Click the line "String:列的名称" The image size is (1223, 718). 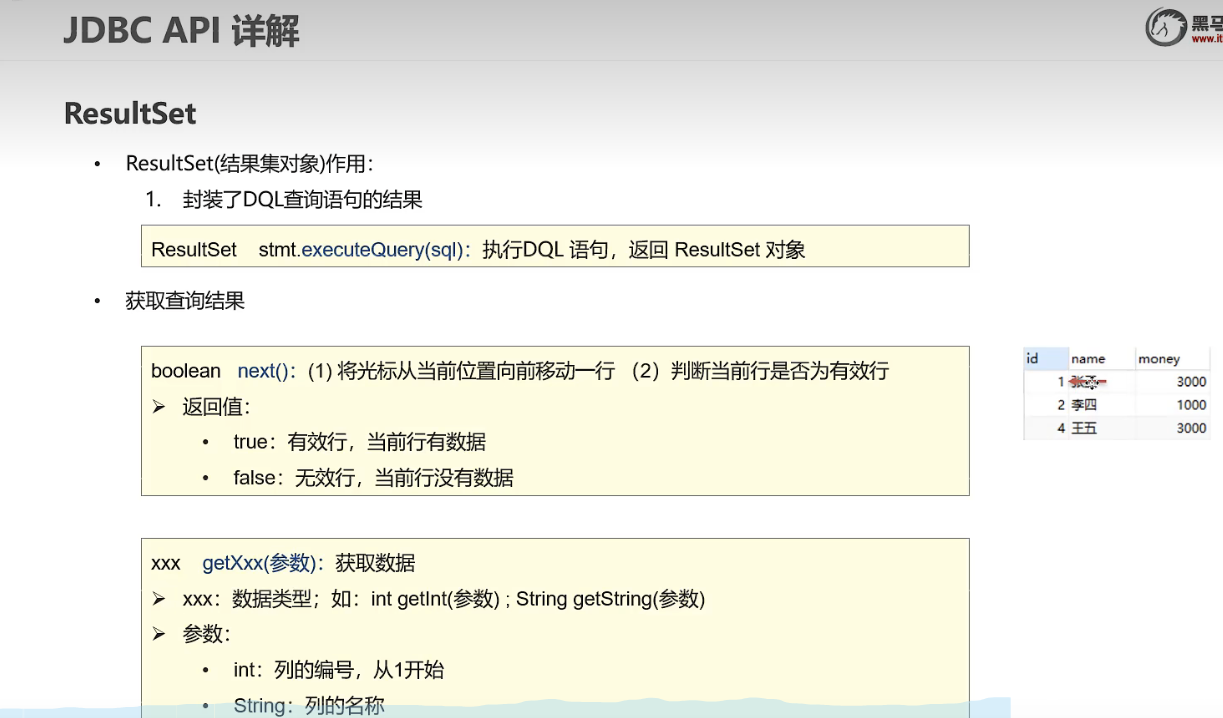pos(309,705)
